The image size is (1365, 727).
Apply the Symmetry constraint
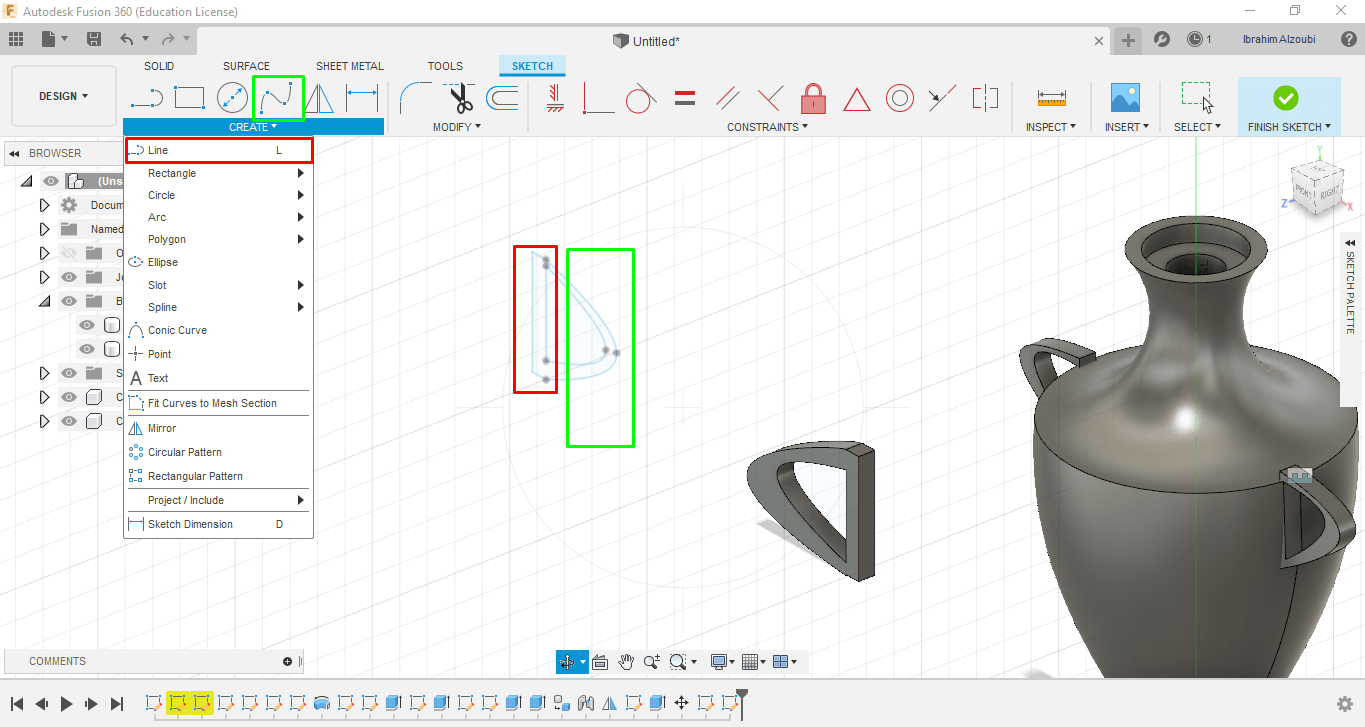[x=985, y=98]
